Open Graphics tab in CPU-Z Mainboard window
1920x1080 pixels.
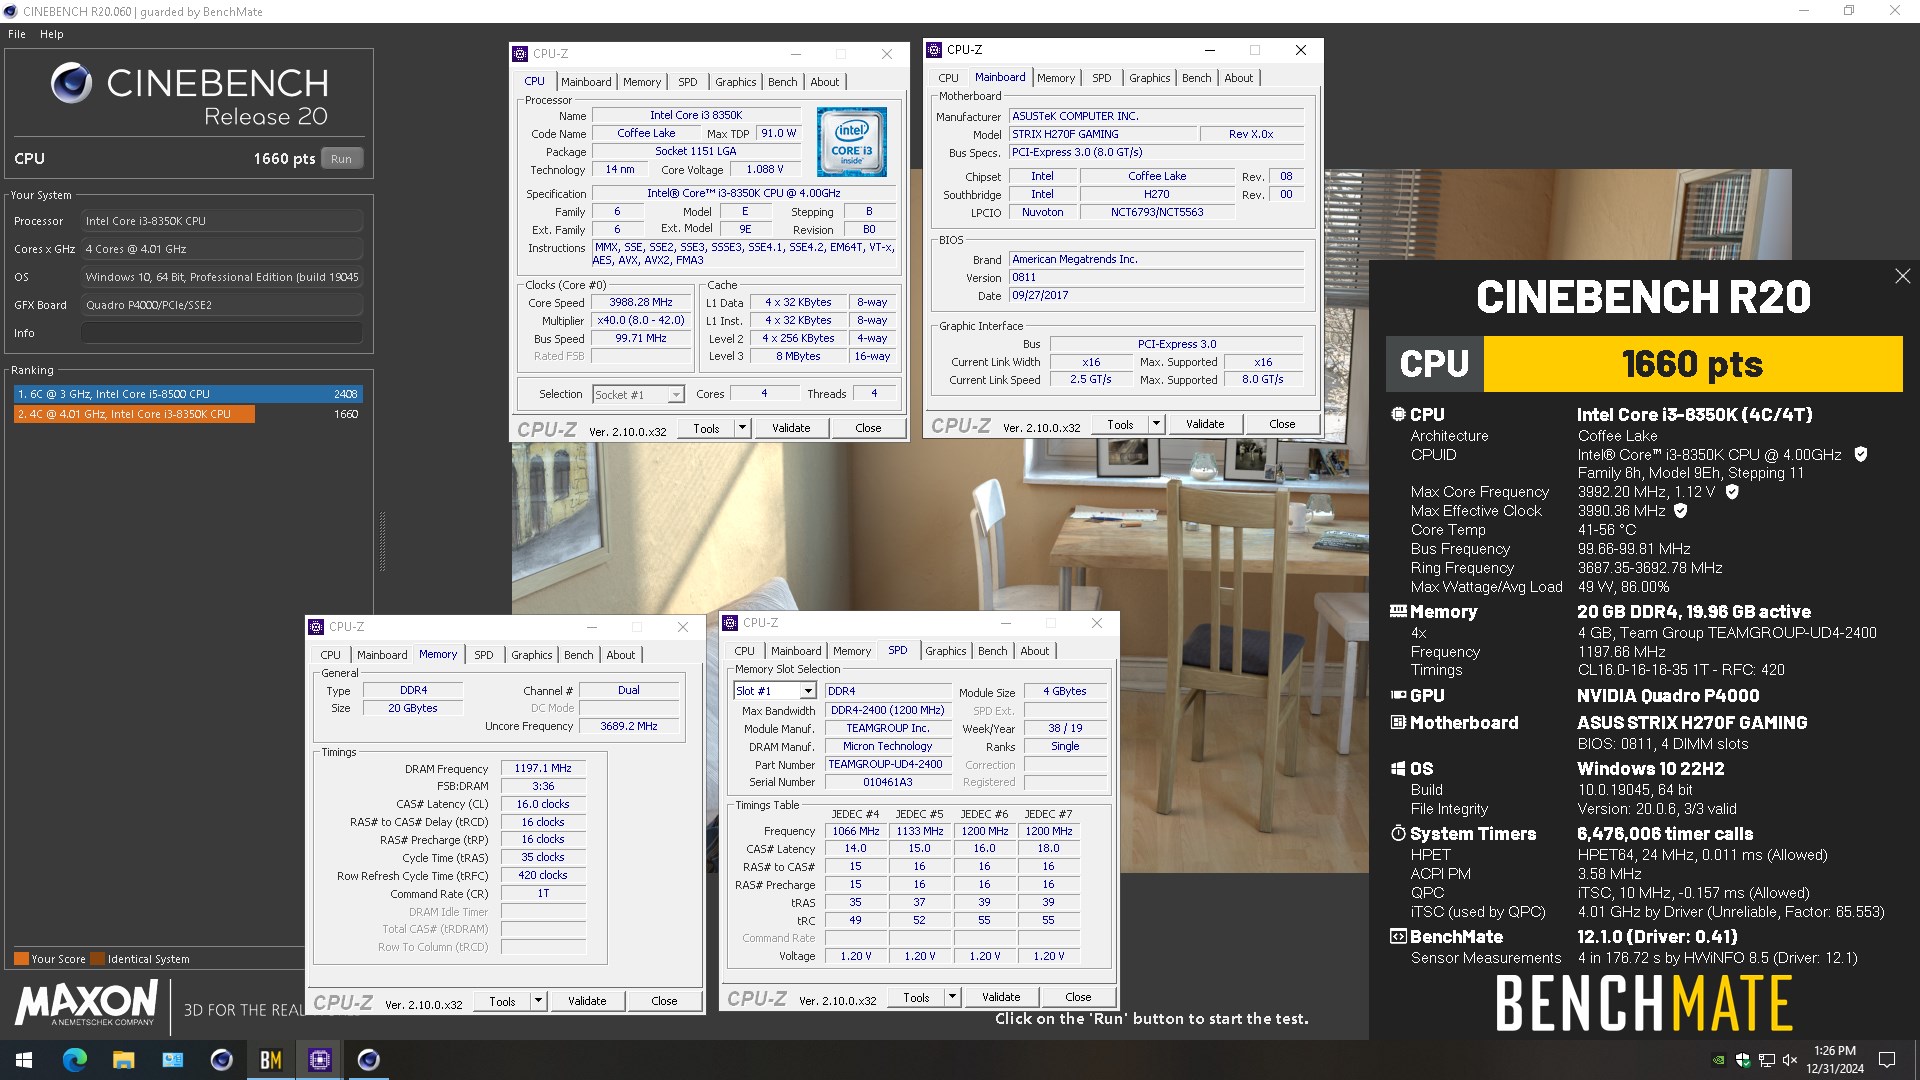coord(1150,78)
